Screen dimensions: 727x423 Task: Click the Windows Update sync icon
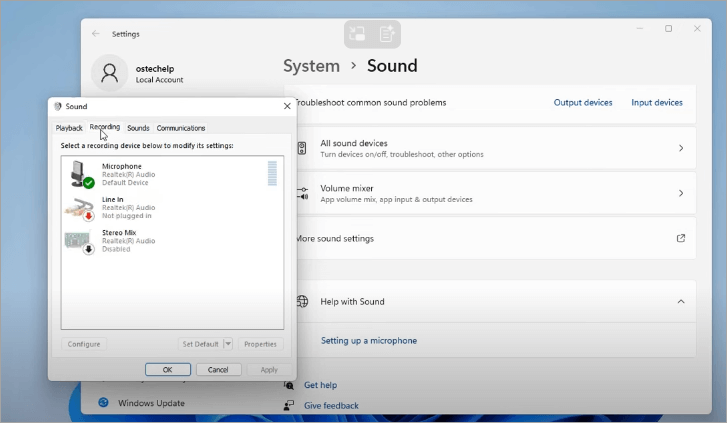pos(103,402)
